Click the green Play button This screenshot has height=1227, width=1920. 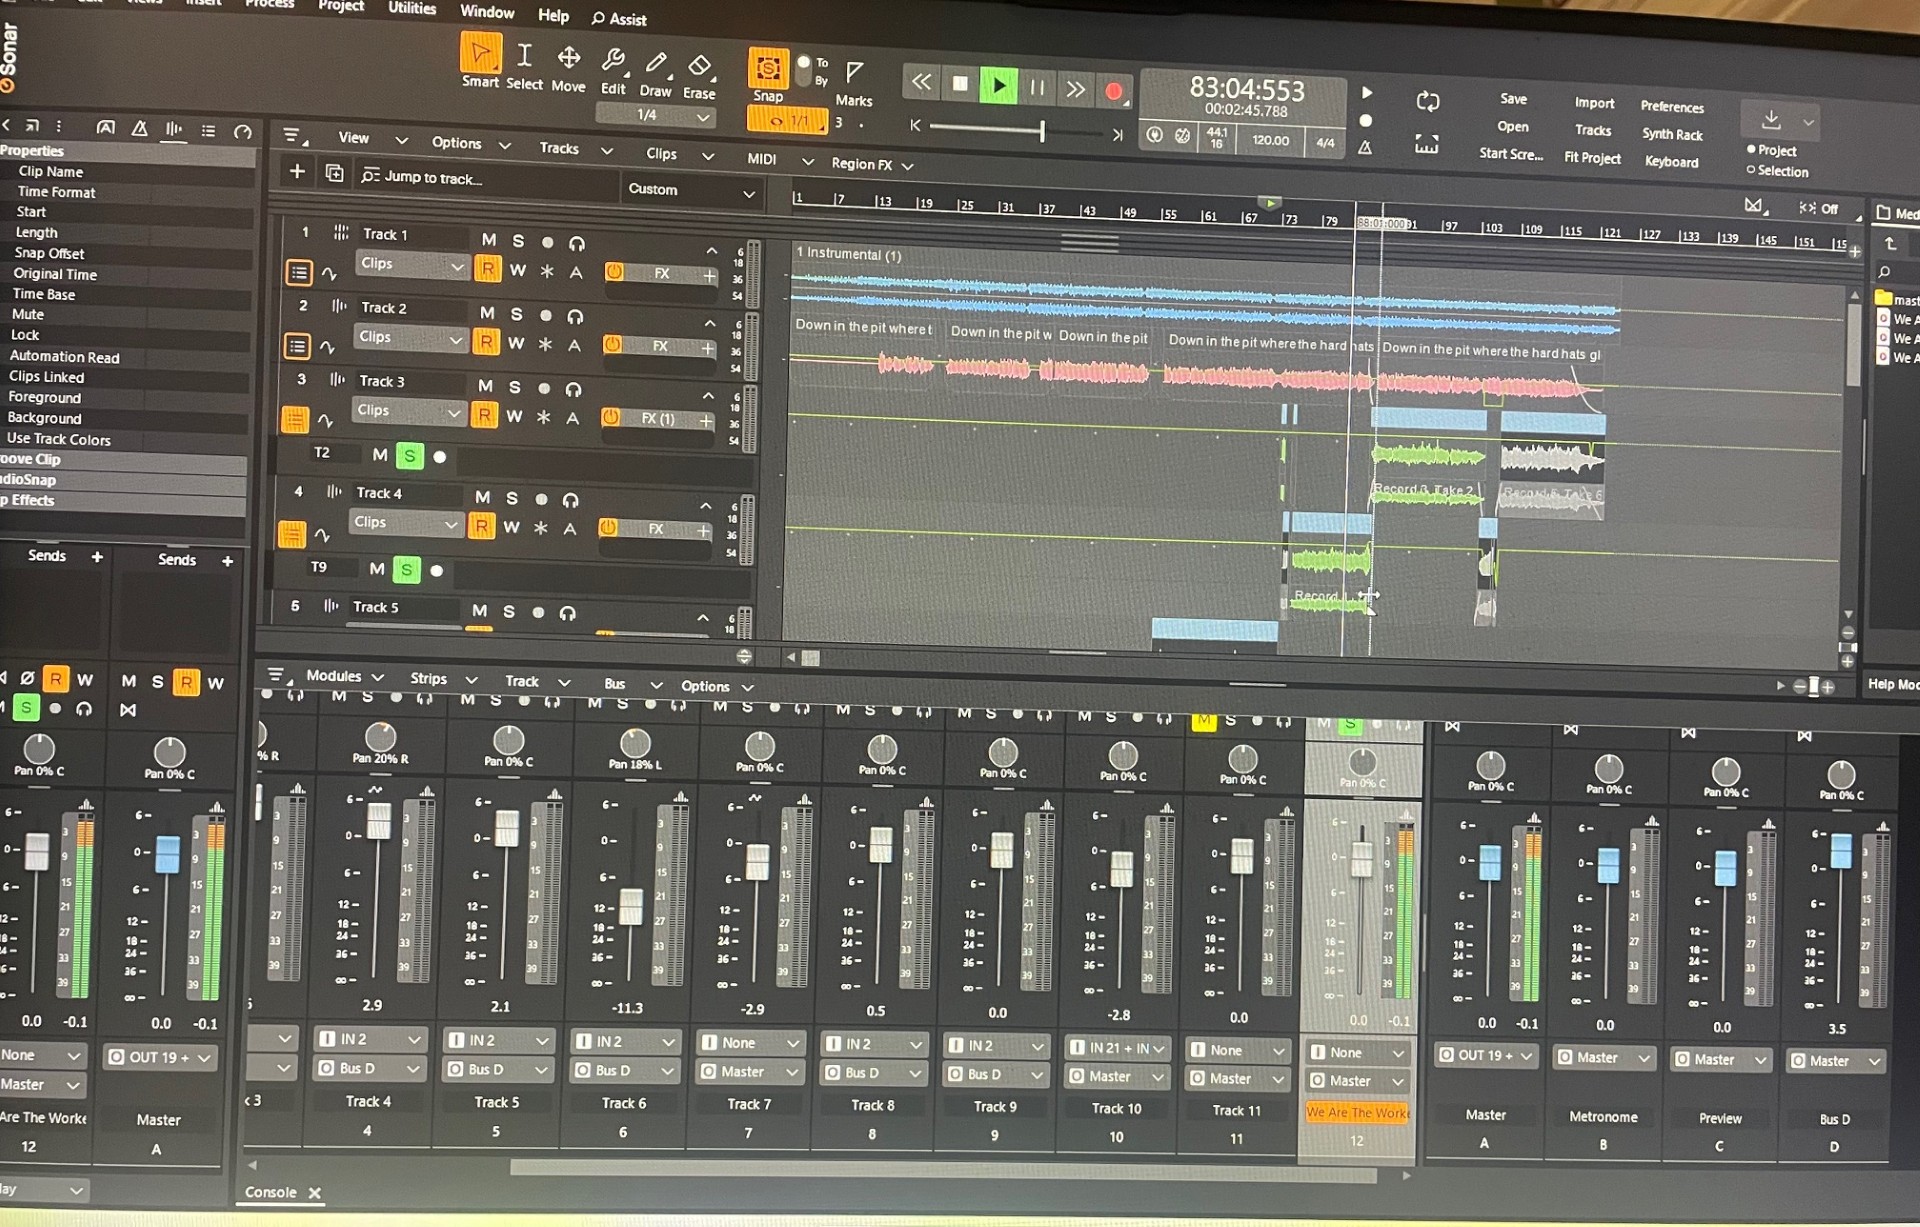998,86
